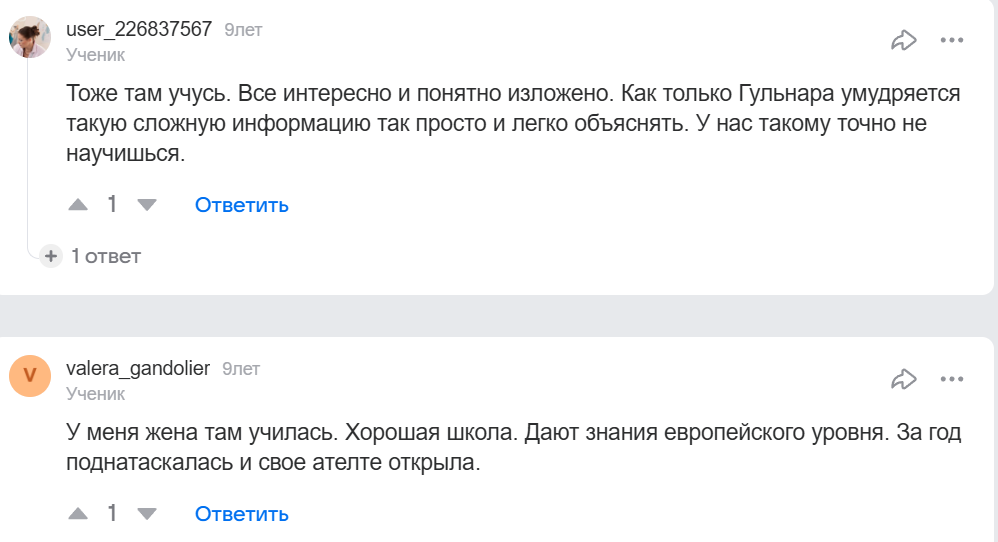Share valera_gandolier's comment

904,379
